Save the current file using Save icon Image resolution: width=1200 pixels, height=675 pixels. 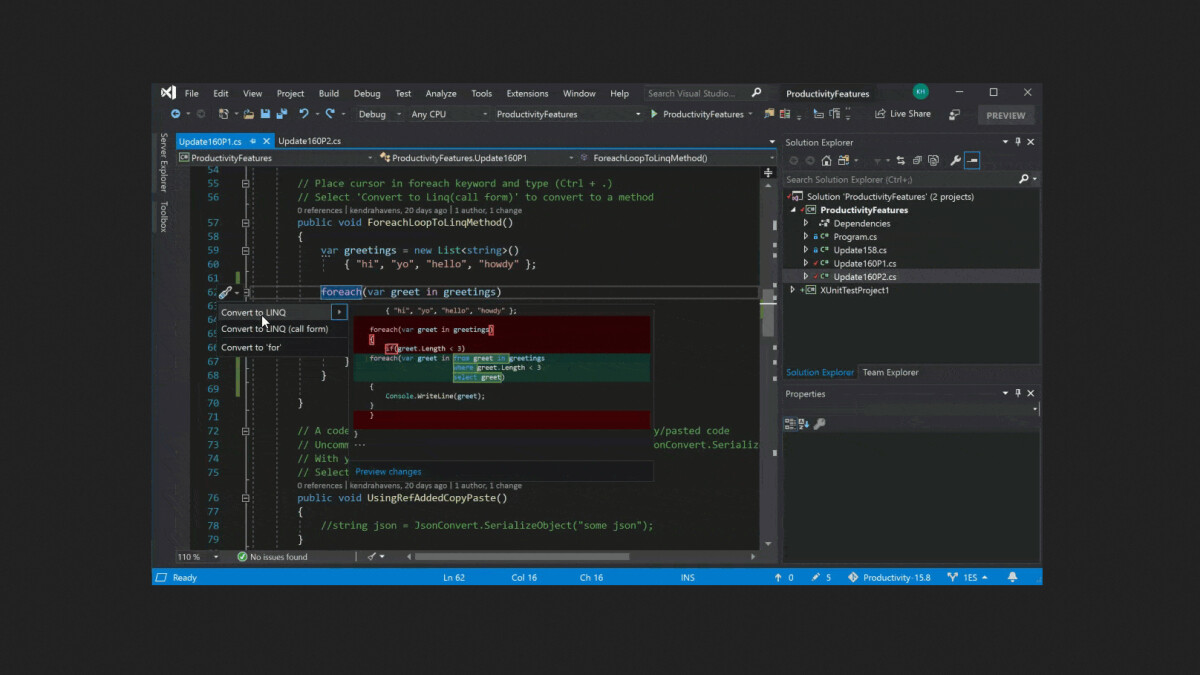[x=267, y=114]
